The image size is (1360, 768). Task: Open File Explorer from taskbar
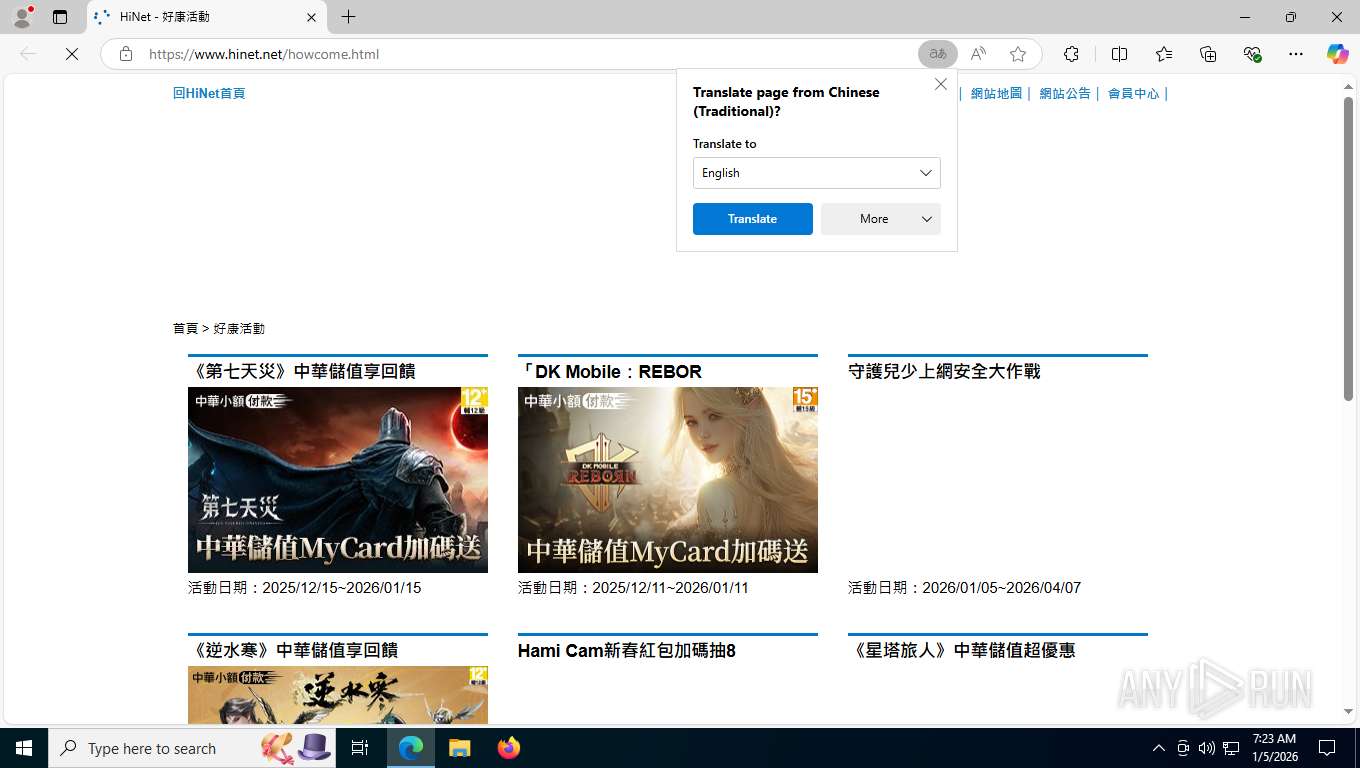(459, 748)
